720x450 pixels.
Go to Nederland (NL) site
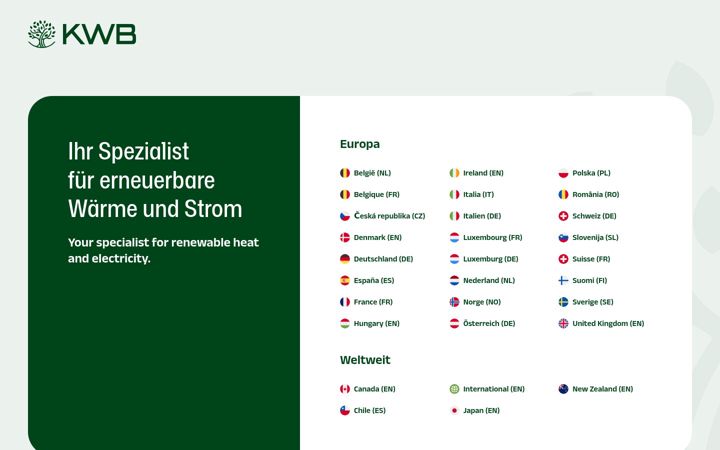click(489, 281)
